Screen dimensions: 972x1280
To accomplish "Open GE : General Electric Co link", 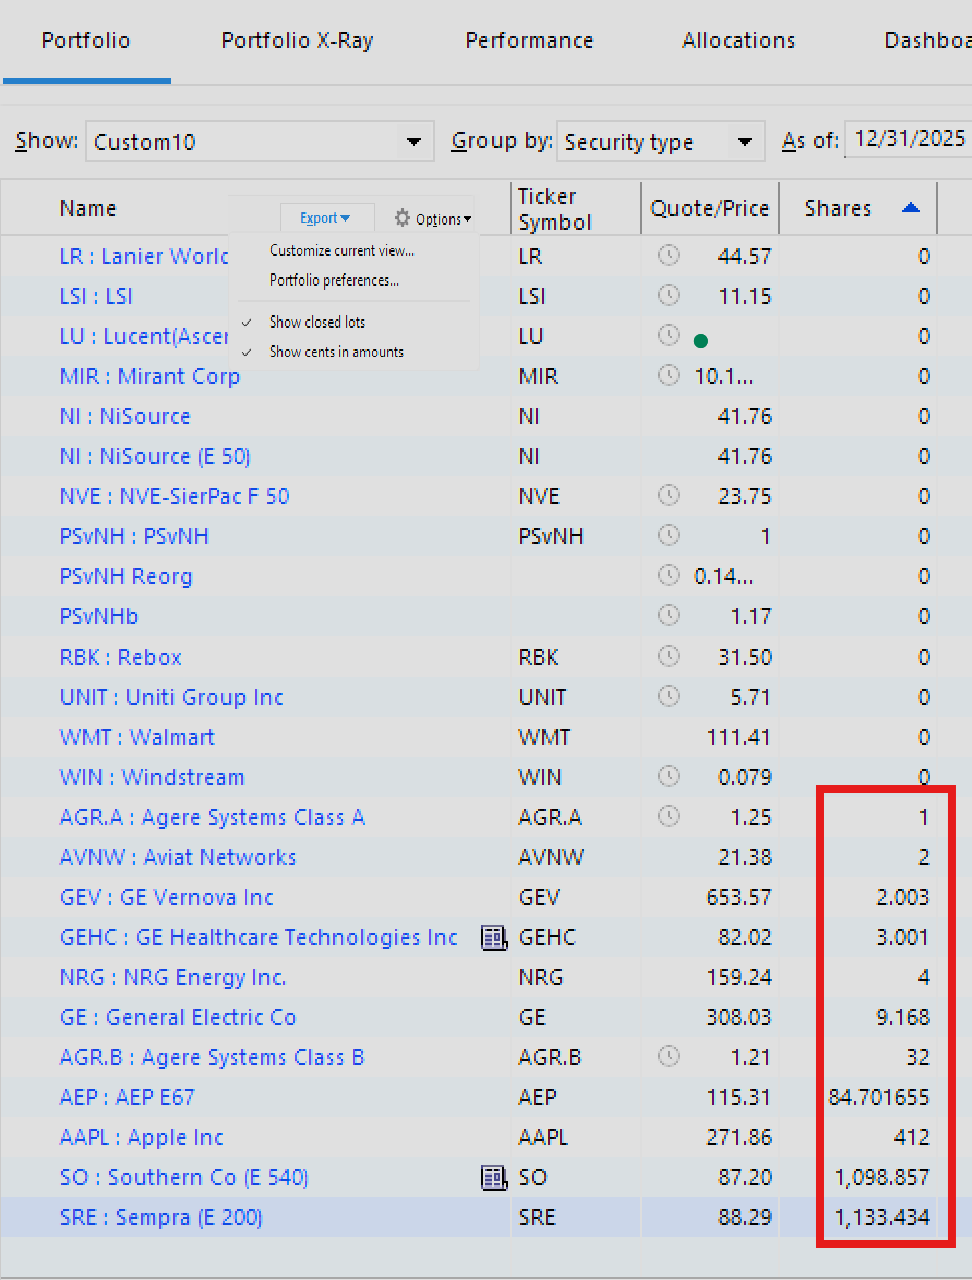I will (178, 1017).
